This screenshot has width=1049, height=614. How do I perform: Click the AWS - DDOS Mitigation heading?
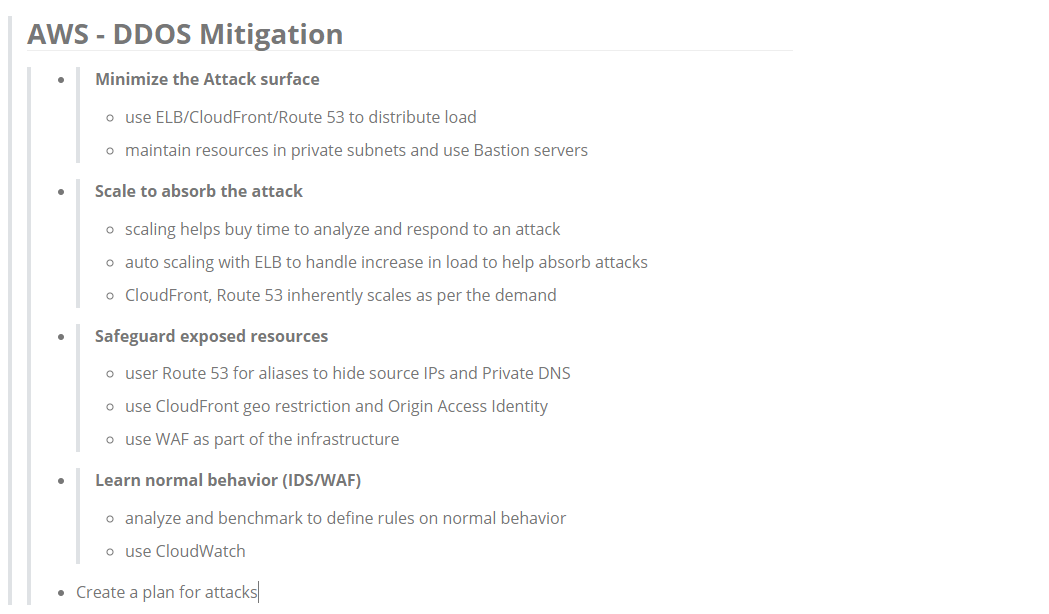click(185, 34)
